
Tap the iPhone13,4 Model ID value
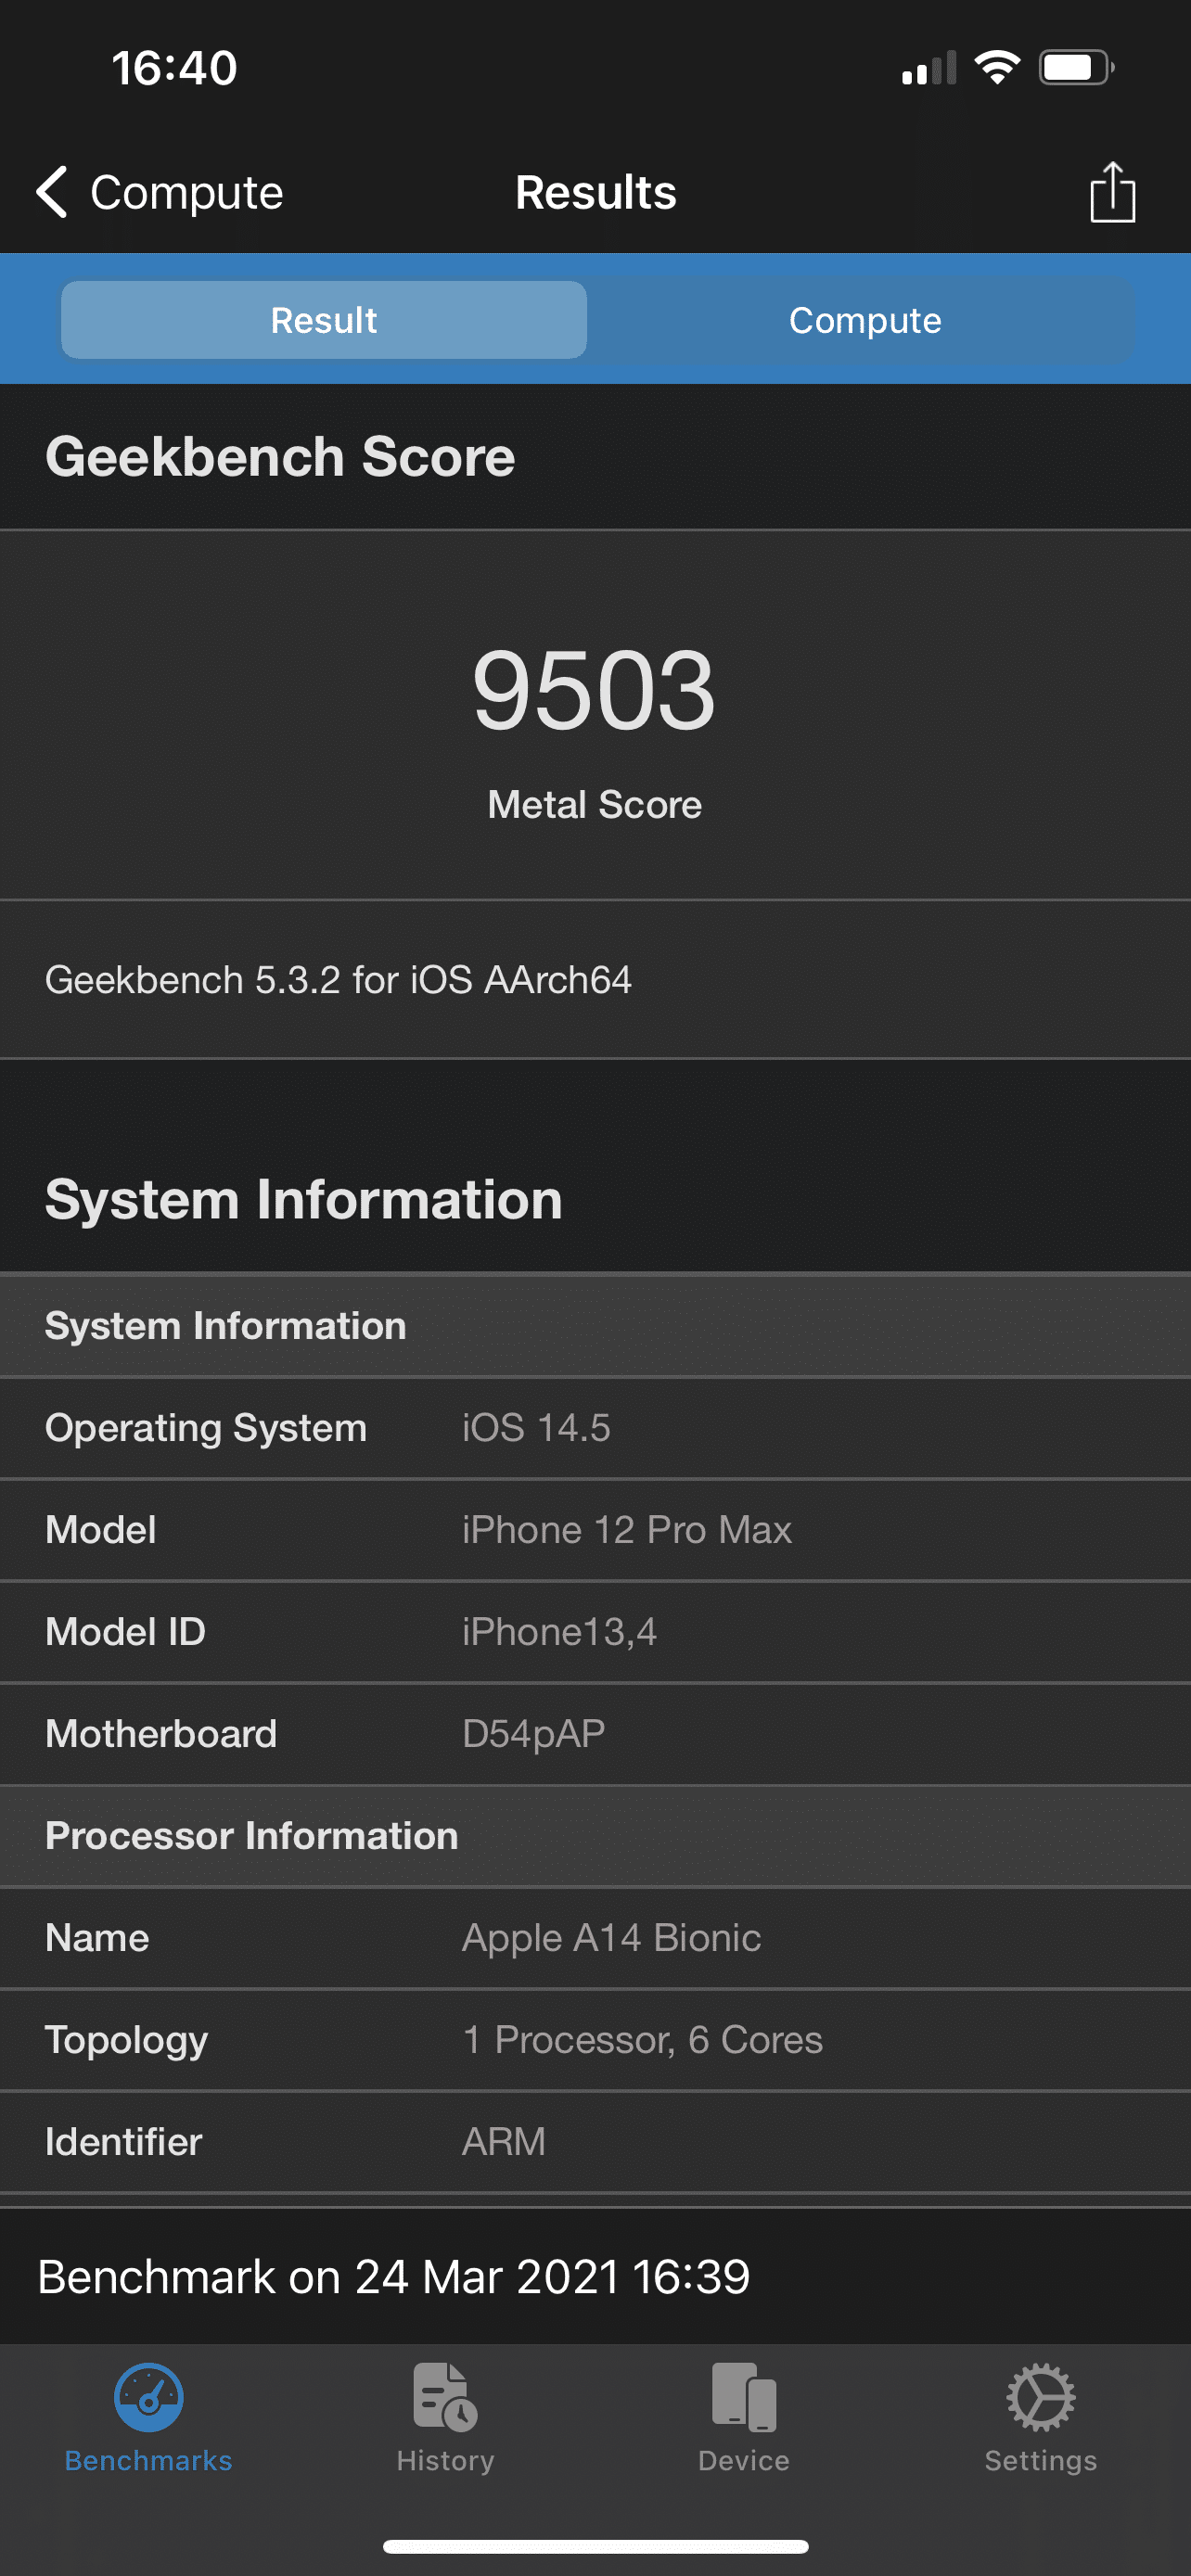point(559,1632)
